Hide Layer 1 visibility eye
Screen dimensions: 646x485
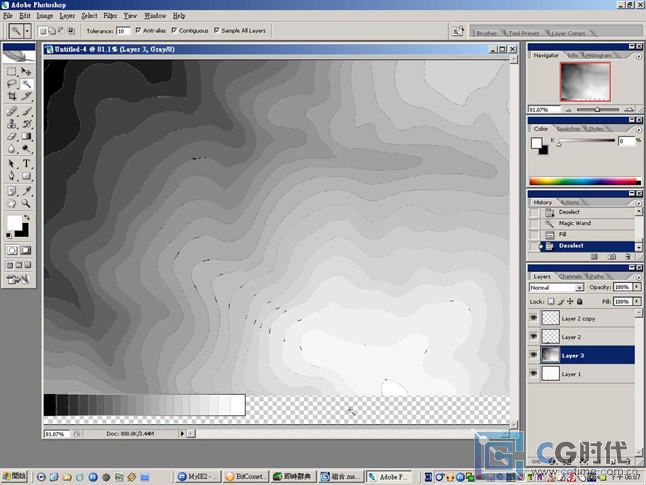click(534, 373)
